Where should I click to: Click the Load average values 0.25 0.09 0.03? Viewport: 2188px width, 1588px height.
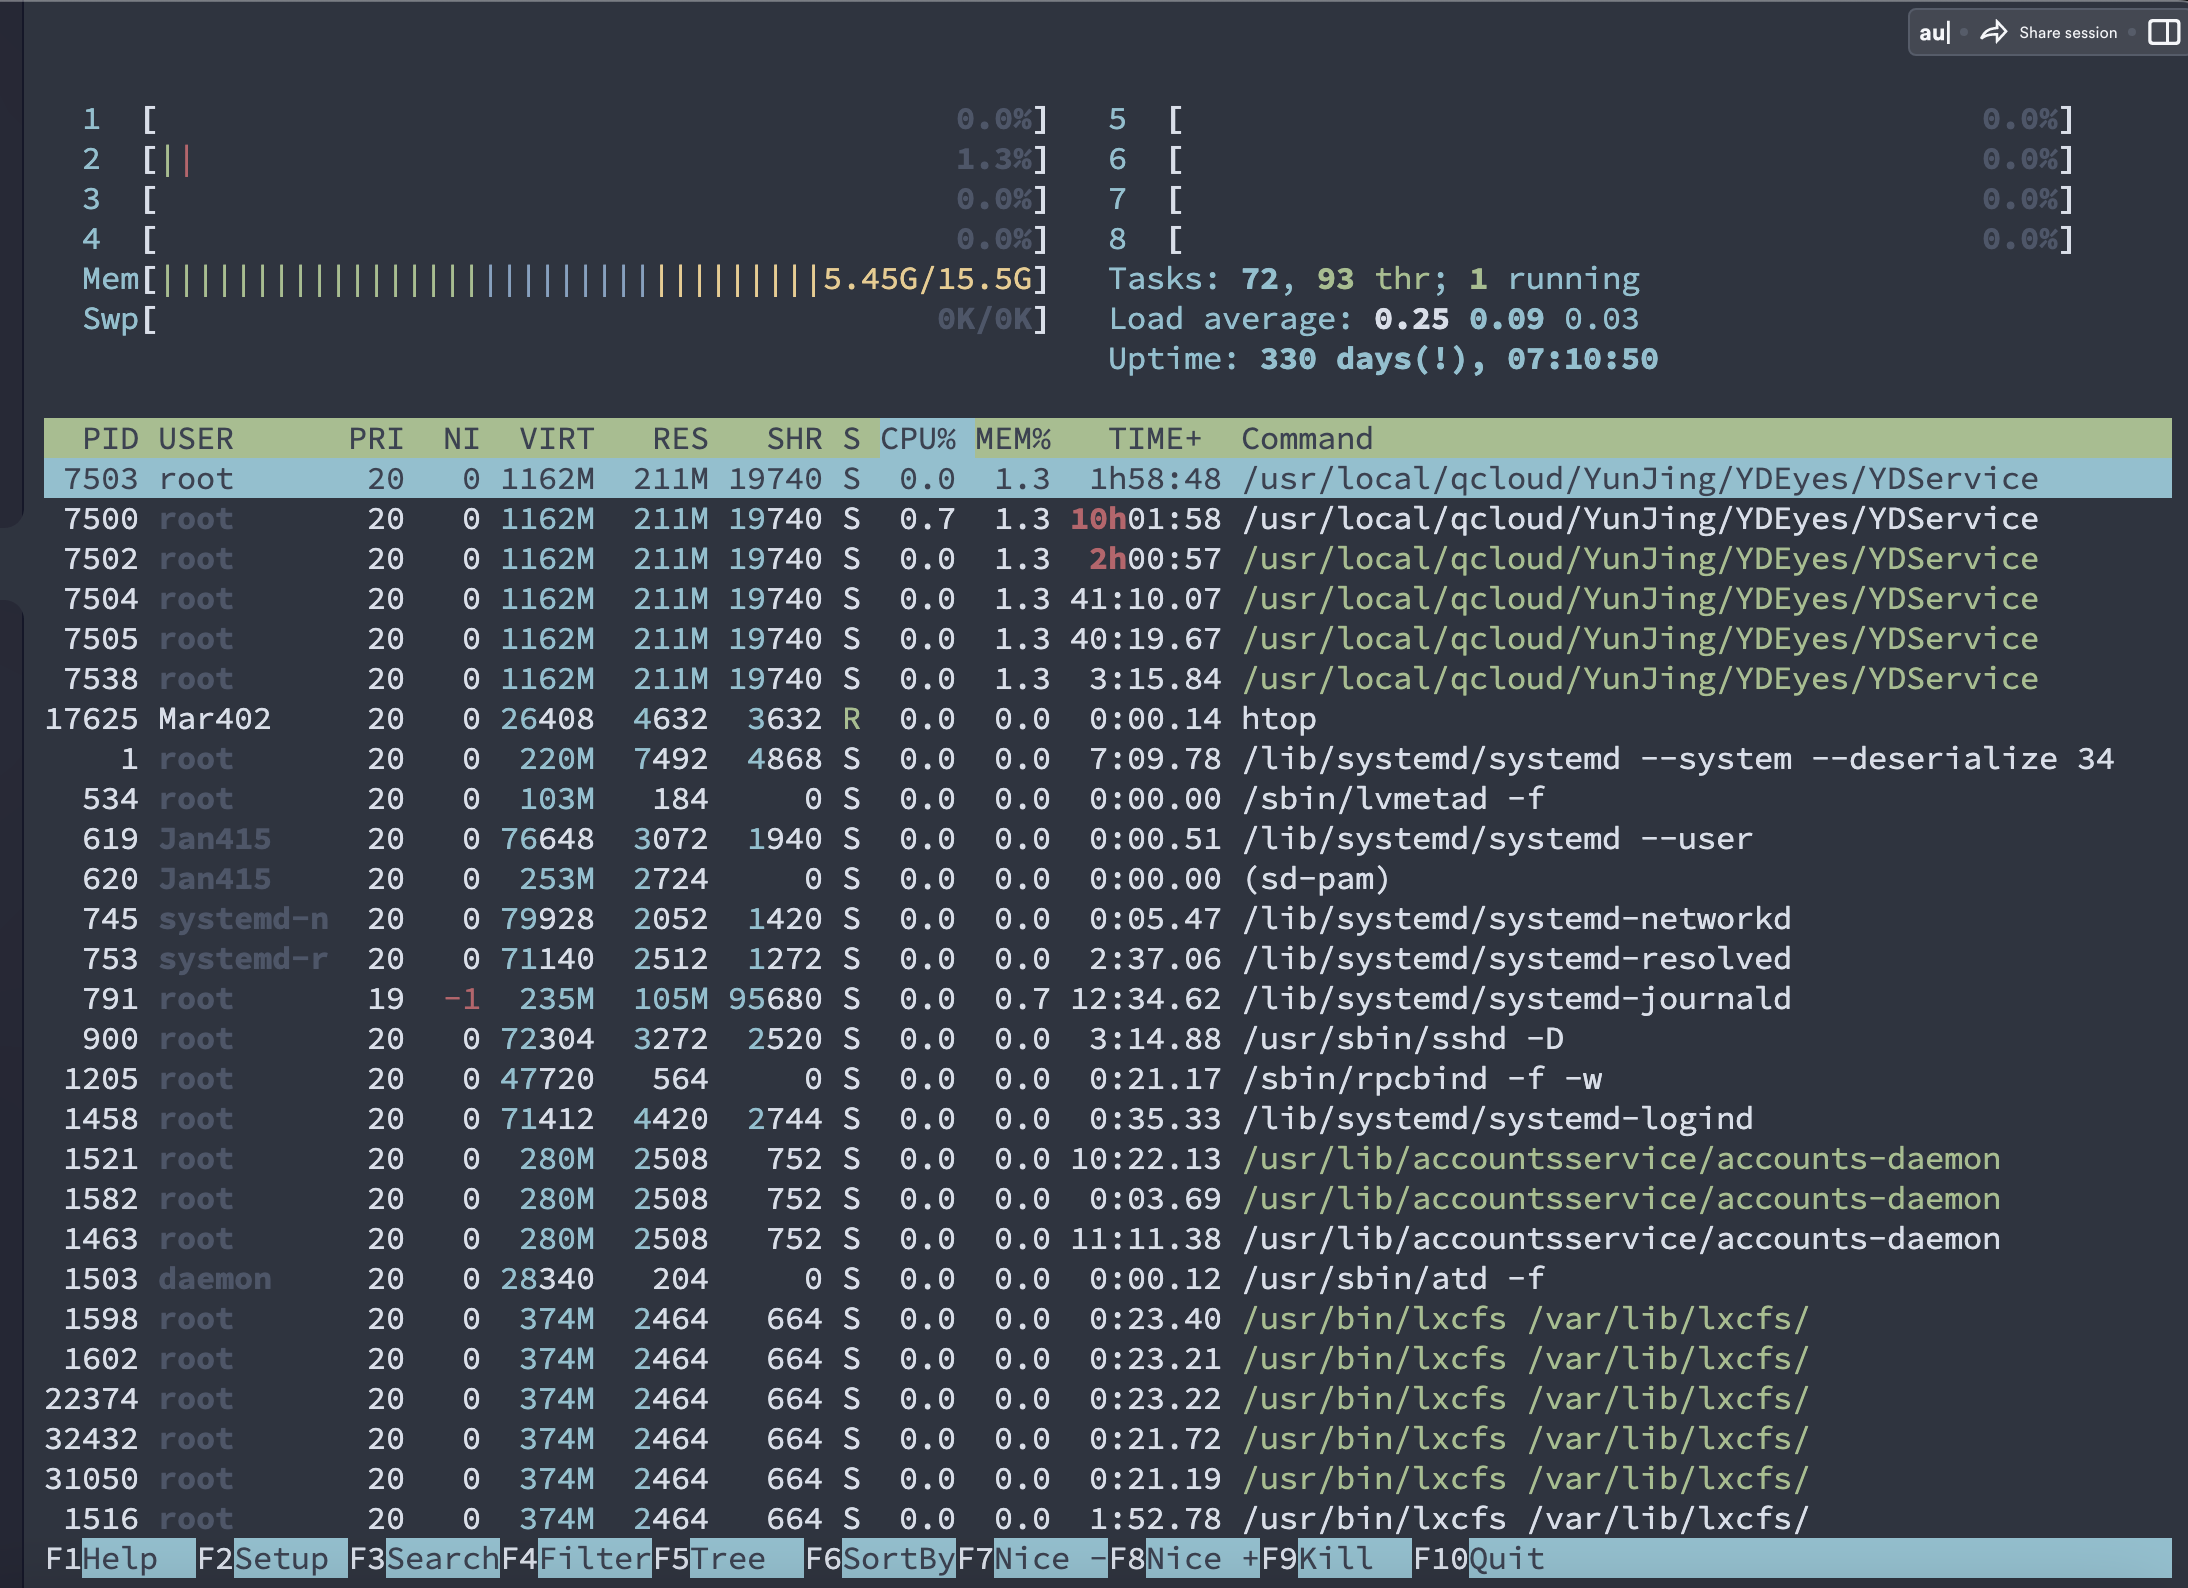click(x=1507, y=319)
